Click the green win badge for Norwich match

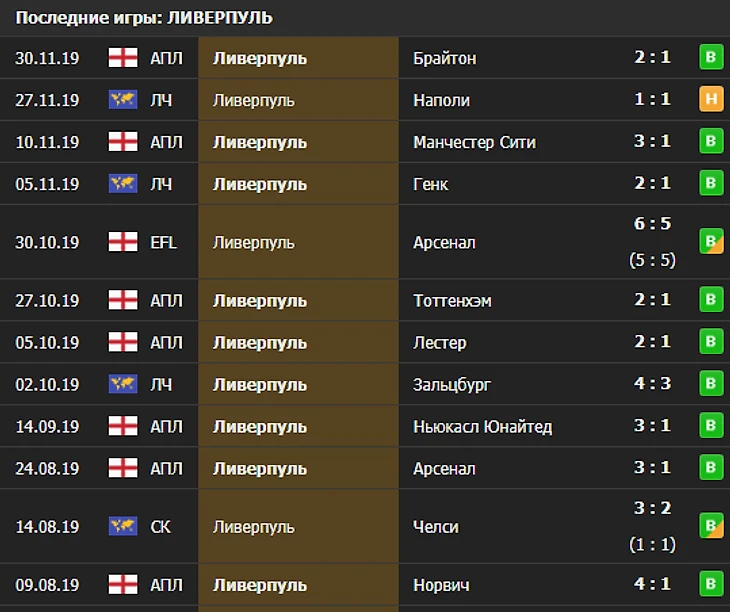[711, 584]
